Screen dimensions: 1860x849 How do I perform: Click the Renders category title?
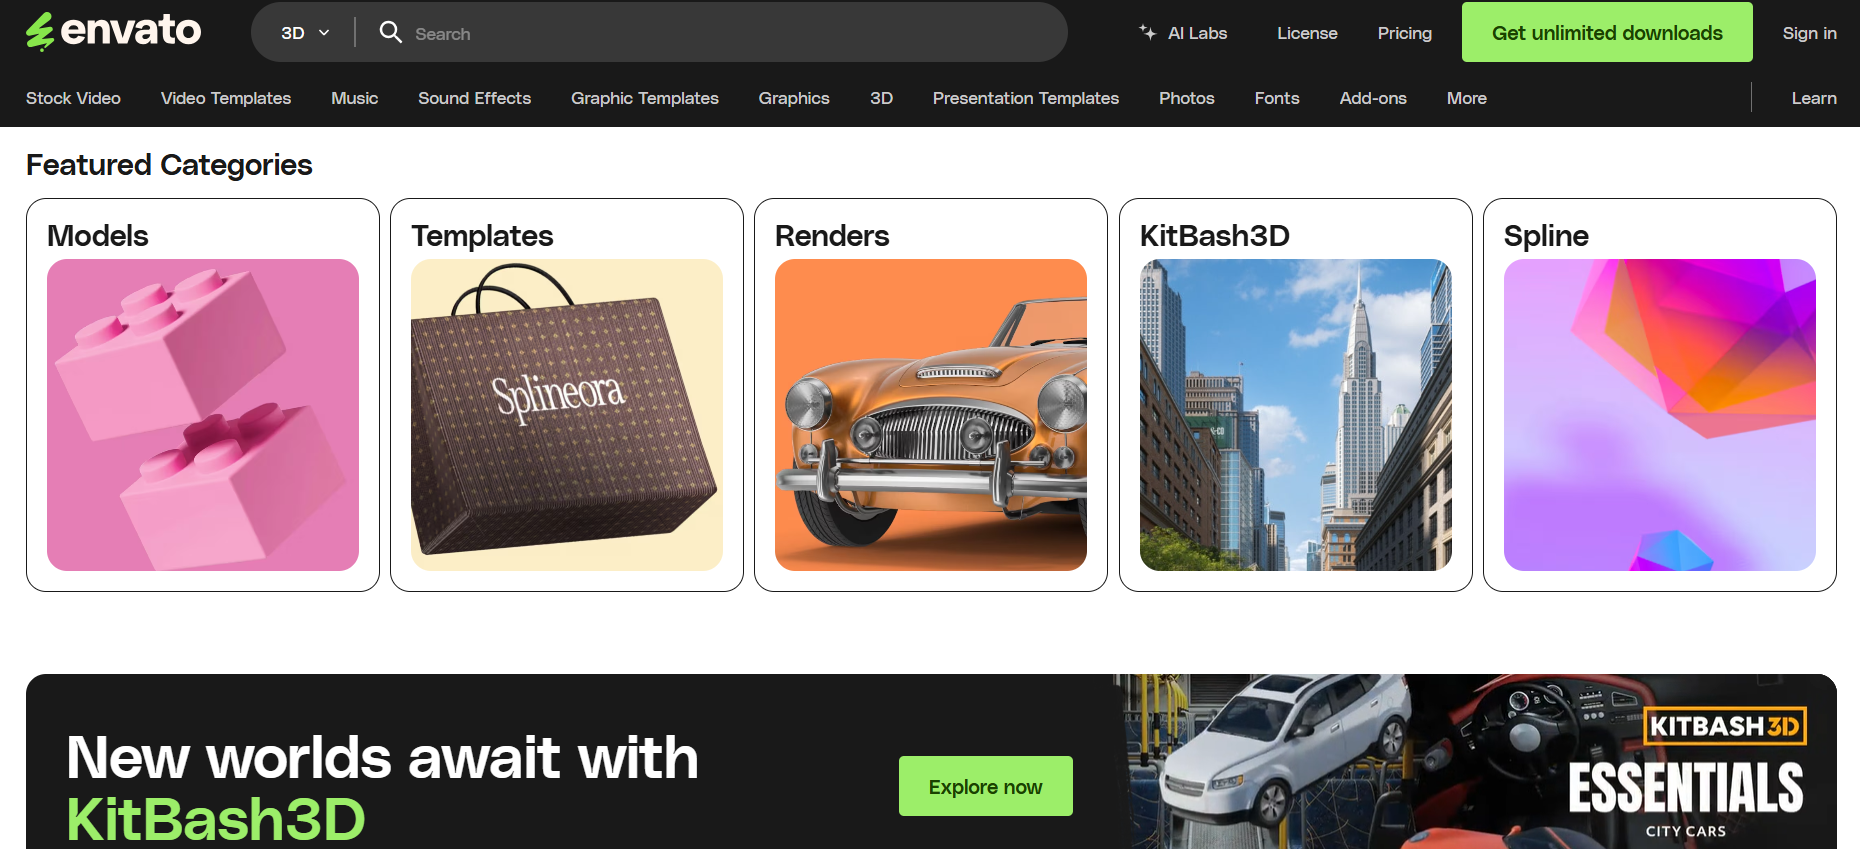pyautogui.click(x=832, y=236)
